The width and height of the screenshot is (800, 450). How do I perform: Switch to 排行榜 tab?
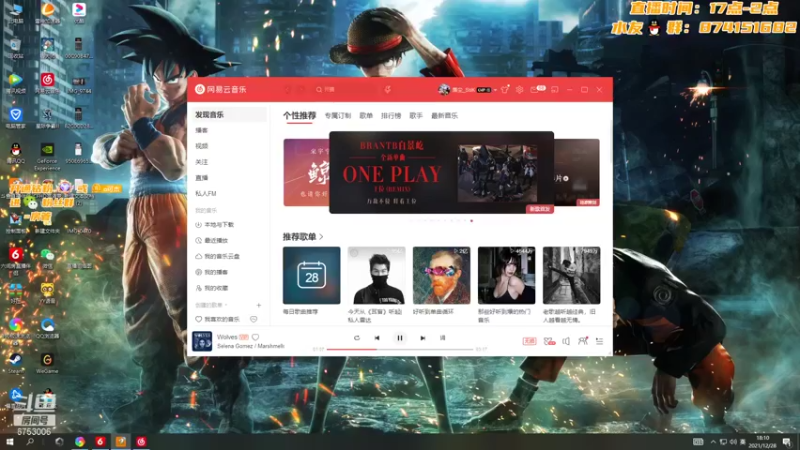[391, 116]
